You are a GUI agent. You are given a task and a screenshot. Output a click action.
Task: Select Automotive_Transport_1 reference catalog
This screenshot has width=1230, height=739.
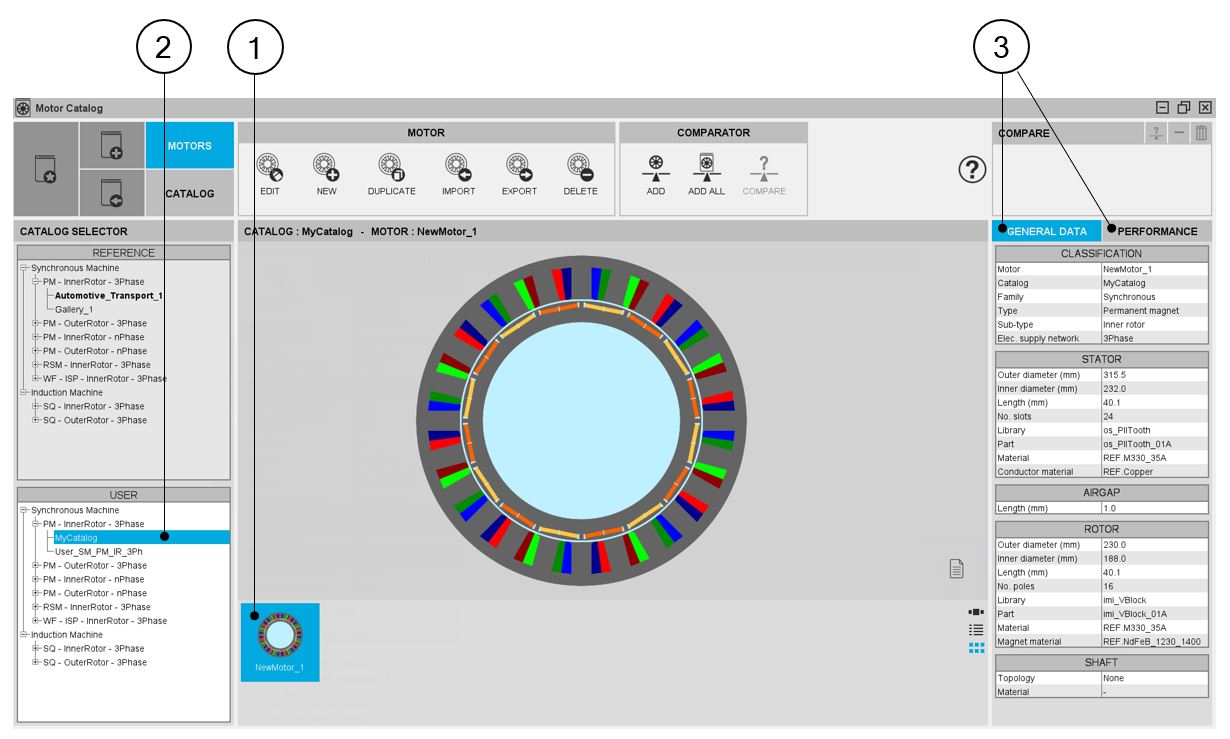pyautogui.click(x=108, y=296)
